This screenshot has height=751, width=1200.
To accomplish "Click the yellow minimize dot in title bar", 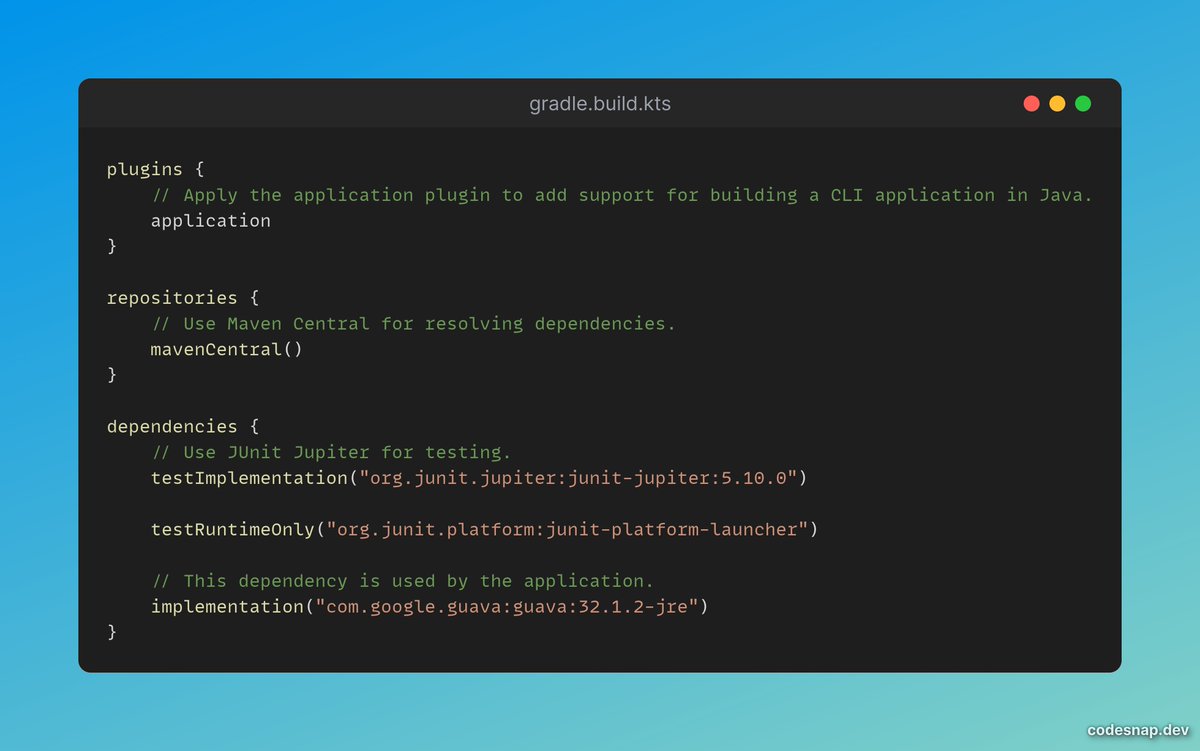I will (1057, 104).
